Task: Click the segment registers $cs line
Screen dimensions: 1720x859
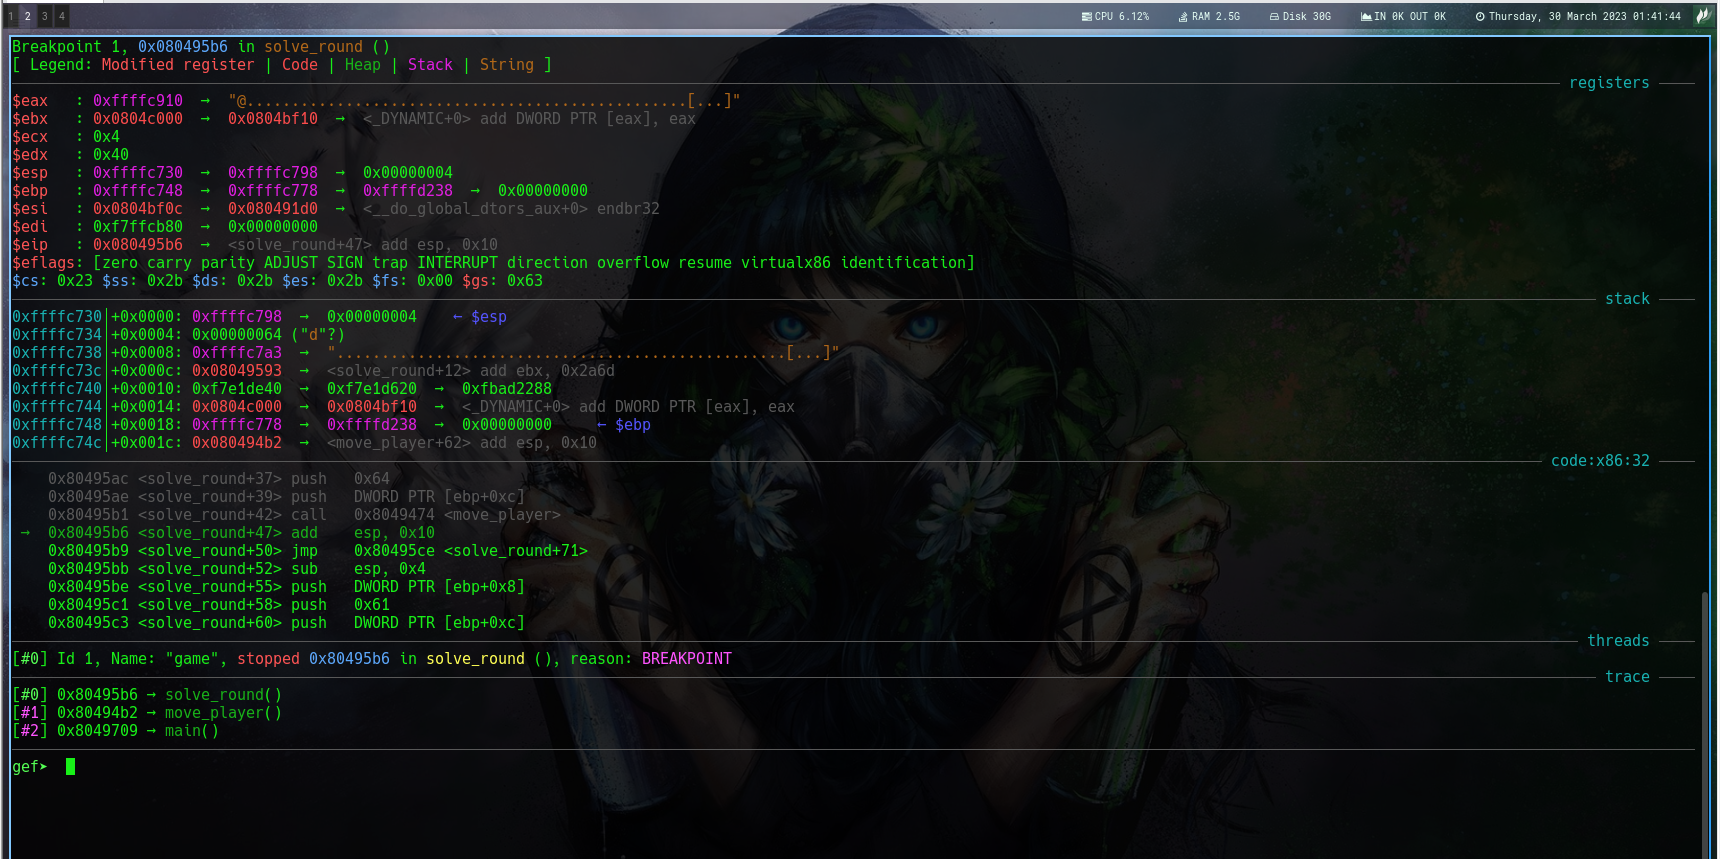Action: point(277,281)
